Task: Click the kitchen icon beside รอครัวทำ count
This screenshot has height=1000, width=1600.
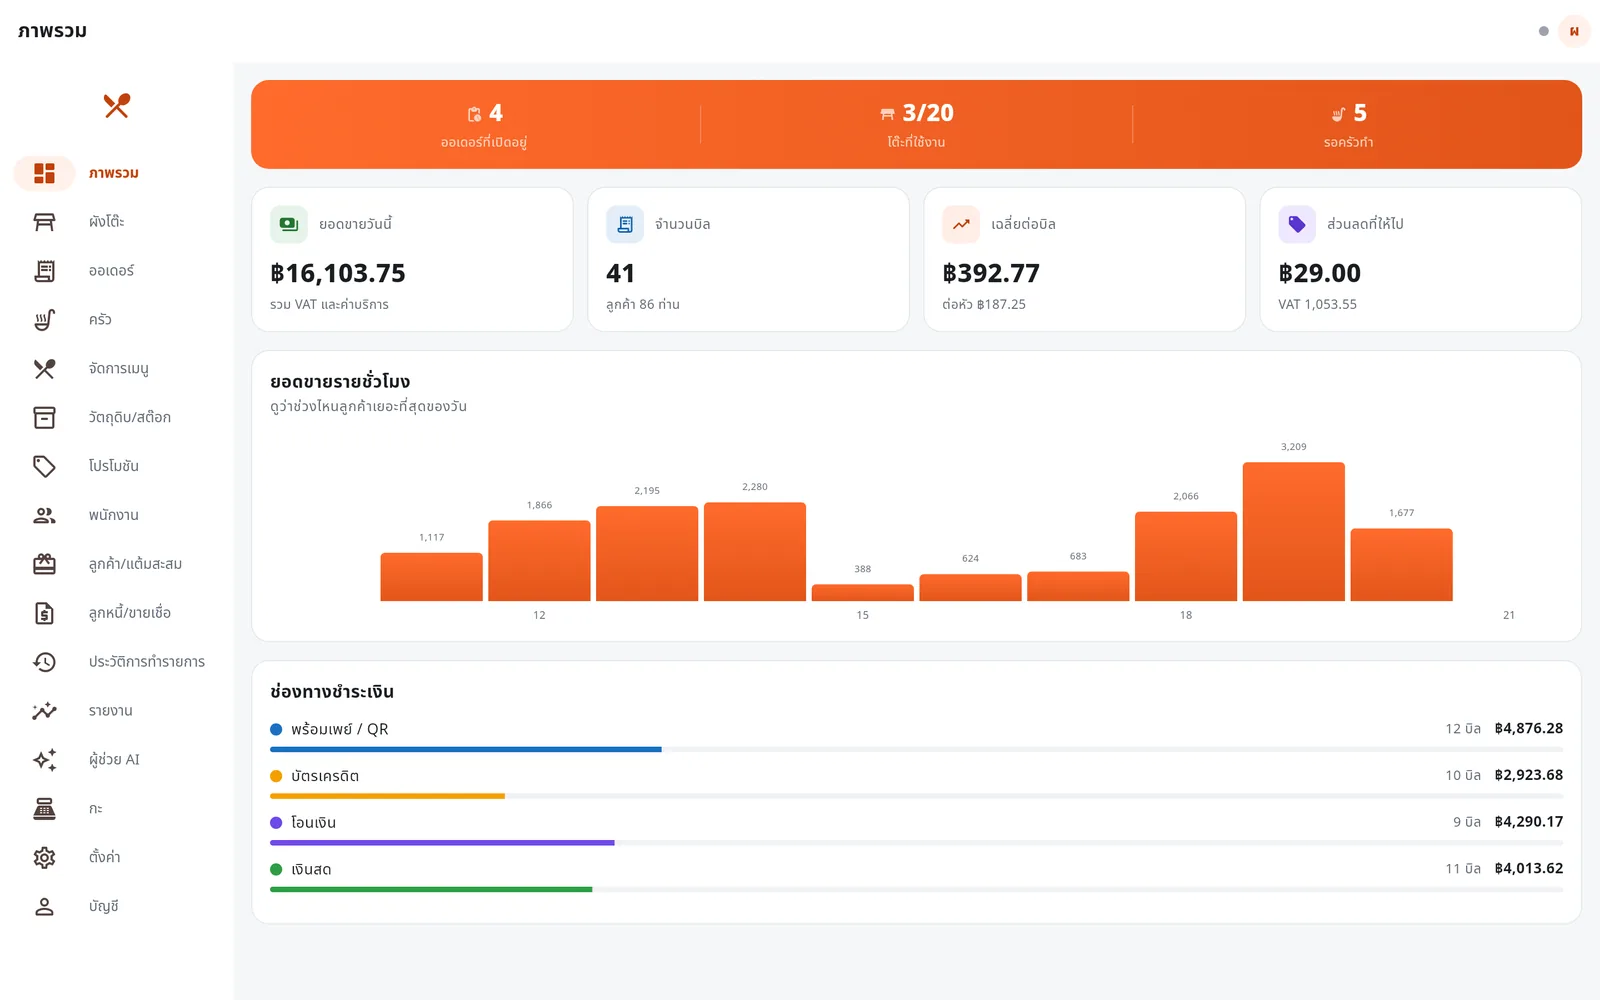Action: point(1338,114)
